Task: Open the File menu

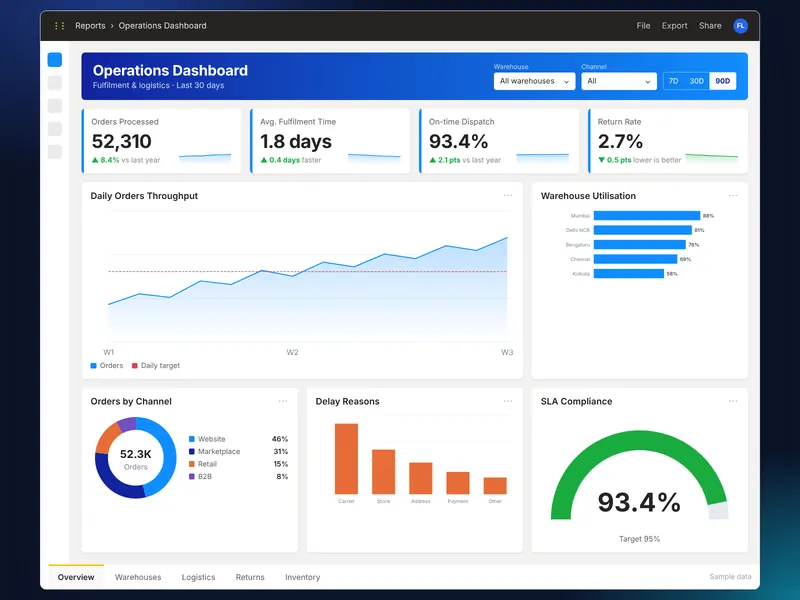Action: click(643, 26)
